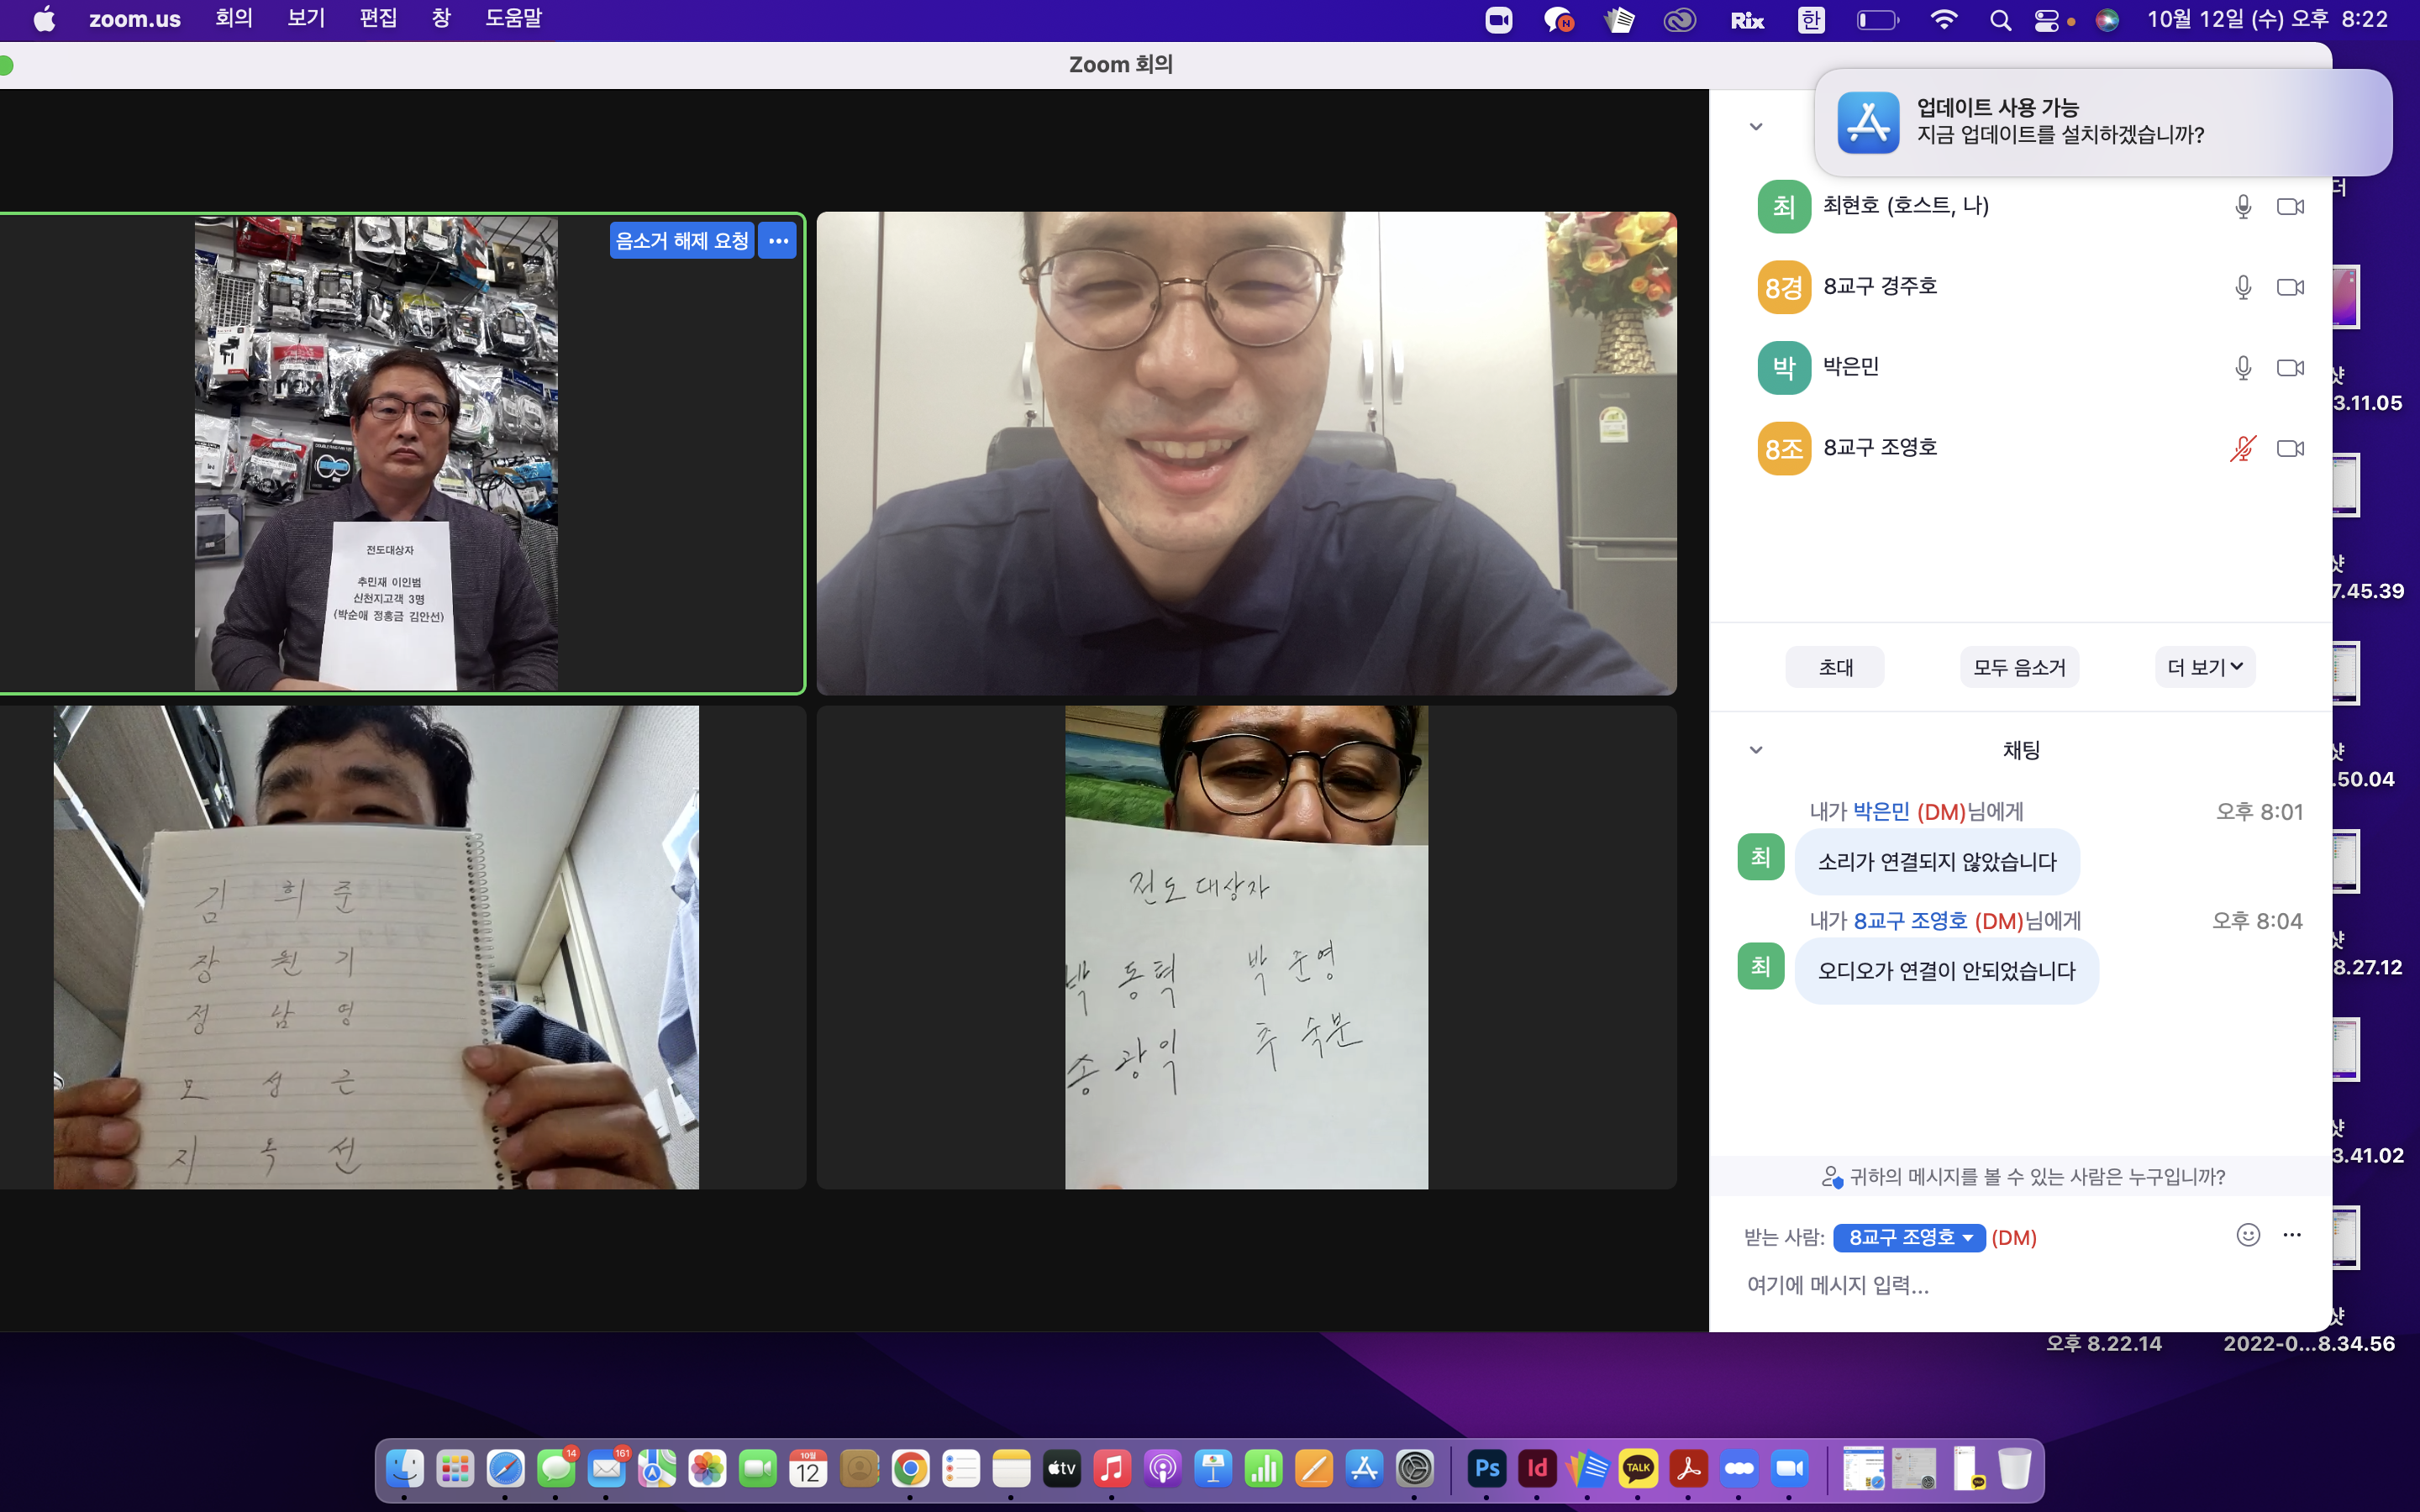The height and width of the screenshot is (1512, 2420).
Task: Open the 회의 menu
Action: point(234,19)
